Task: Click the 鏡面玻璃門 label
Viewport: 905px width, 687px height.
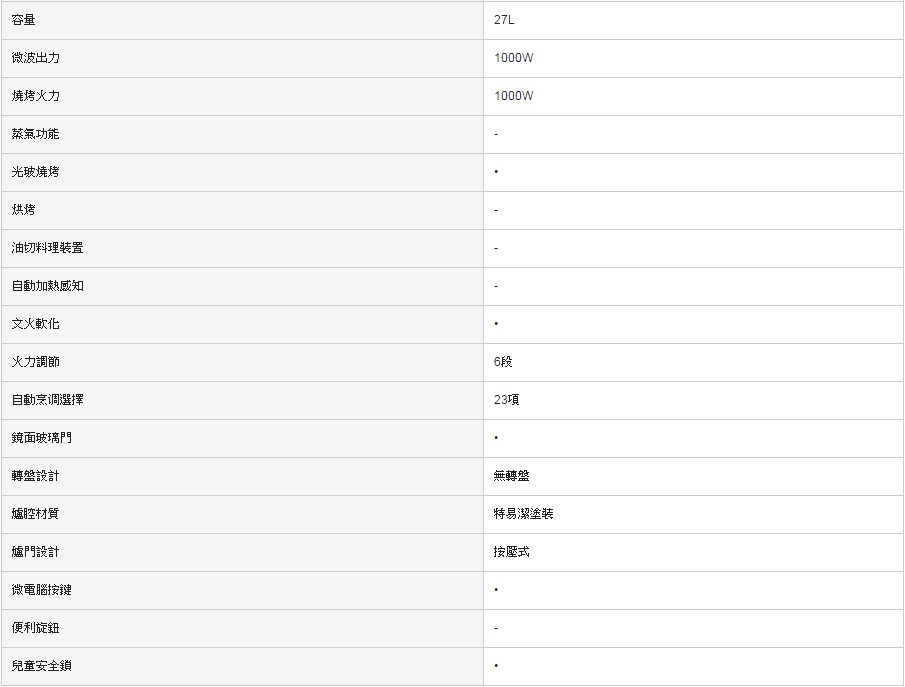Action: click(x=42, y=438)
